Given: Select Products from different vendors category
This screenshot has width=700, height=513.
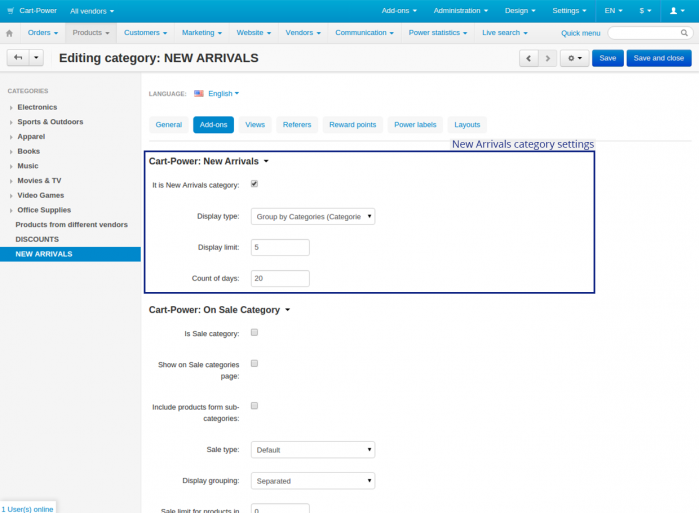Looking at the screenshot, I should (x=70, y=225).
